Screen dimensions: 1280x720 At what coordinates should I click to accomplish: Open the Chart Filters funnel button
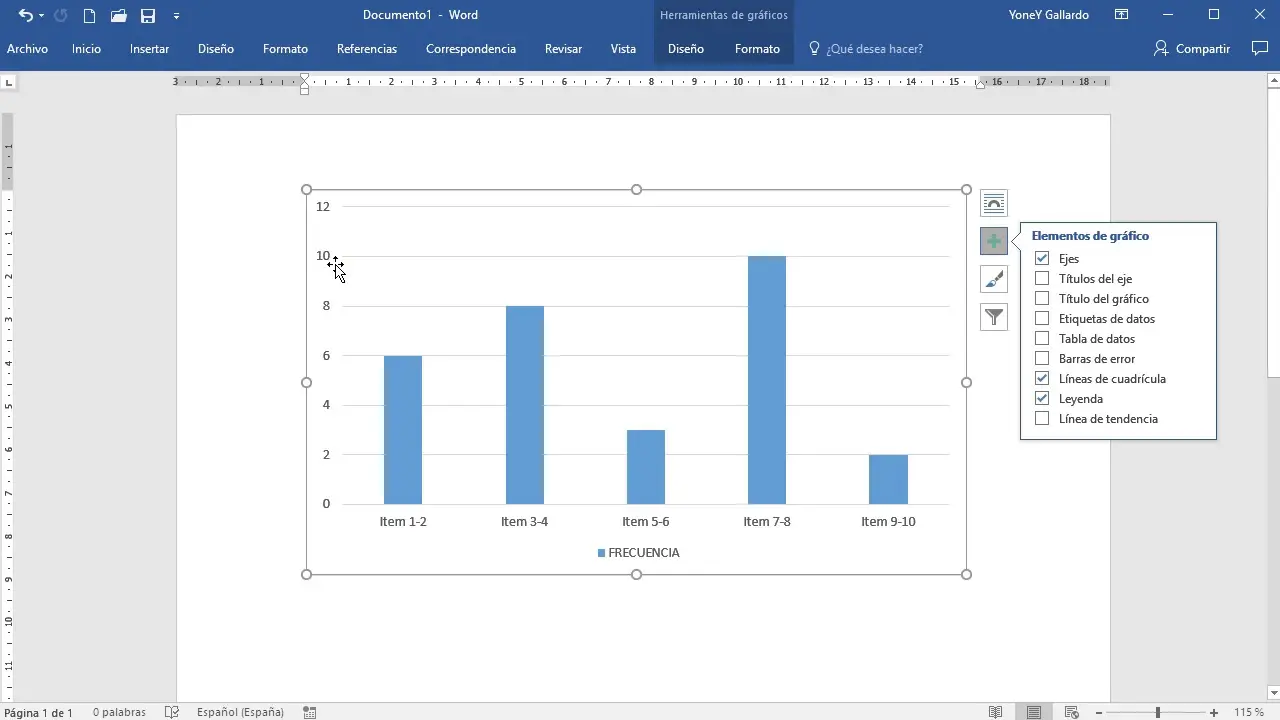pos(993,318)
